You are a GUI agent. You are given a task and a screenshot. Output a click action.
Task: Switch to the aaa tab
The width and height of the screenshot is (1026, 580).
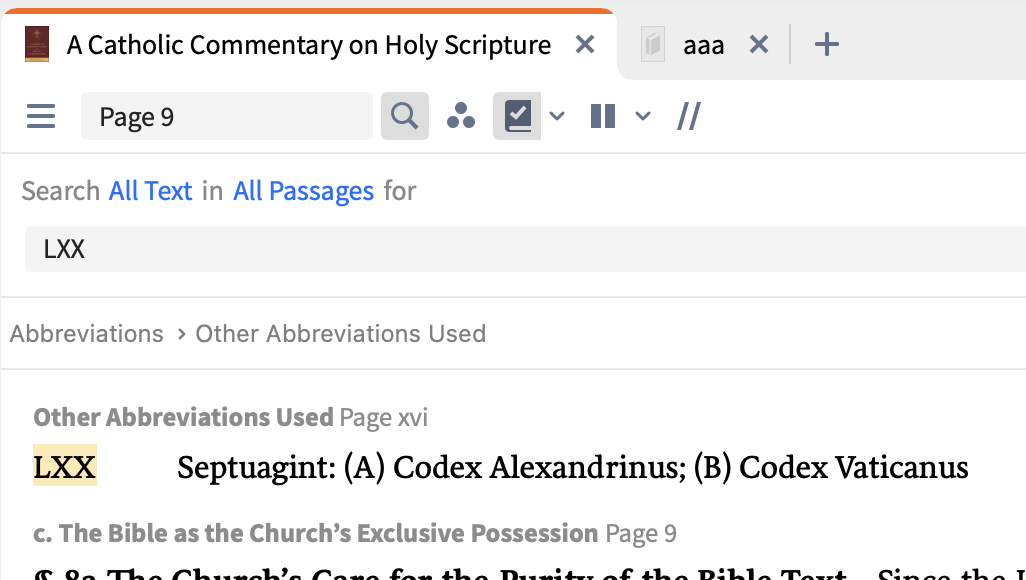click(x=703, y=45)
